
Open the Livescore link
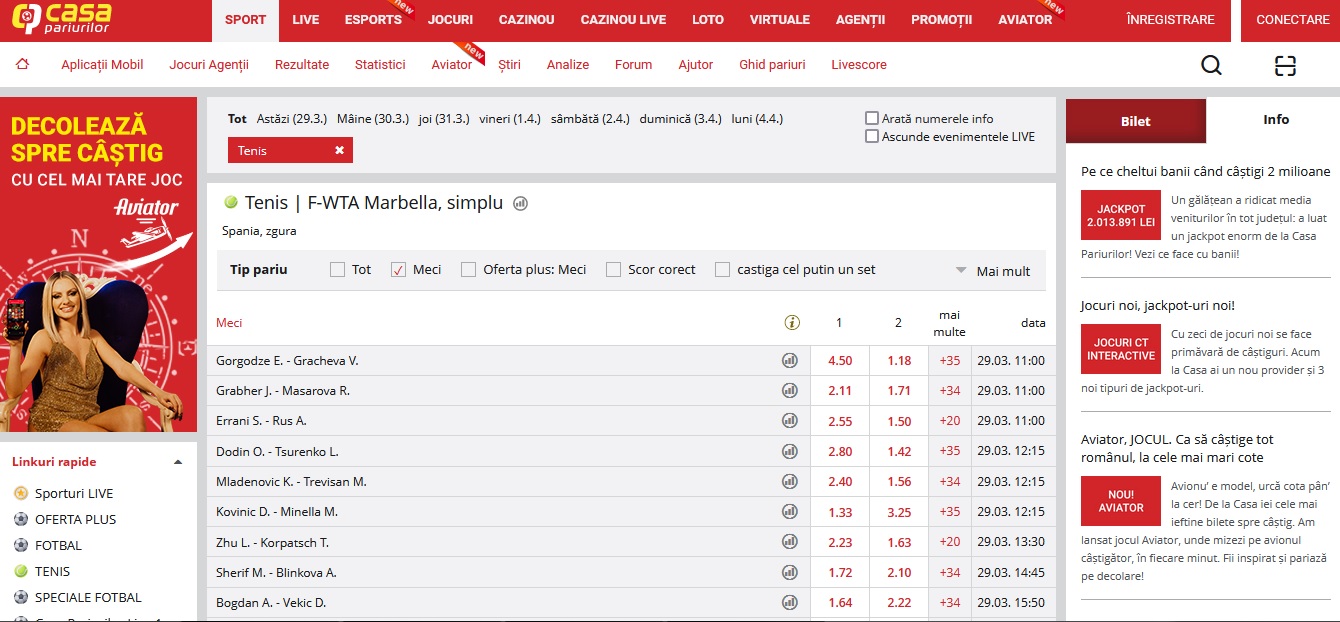[x=859, y=65]
